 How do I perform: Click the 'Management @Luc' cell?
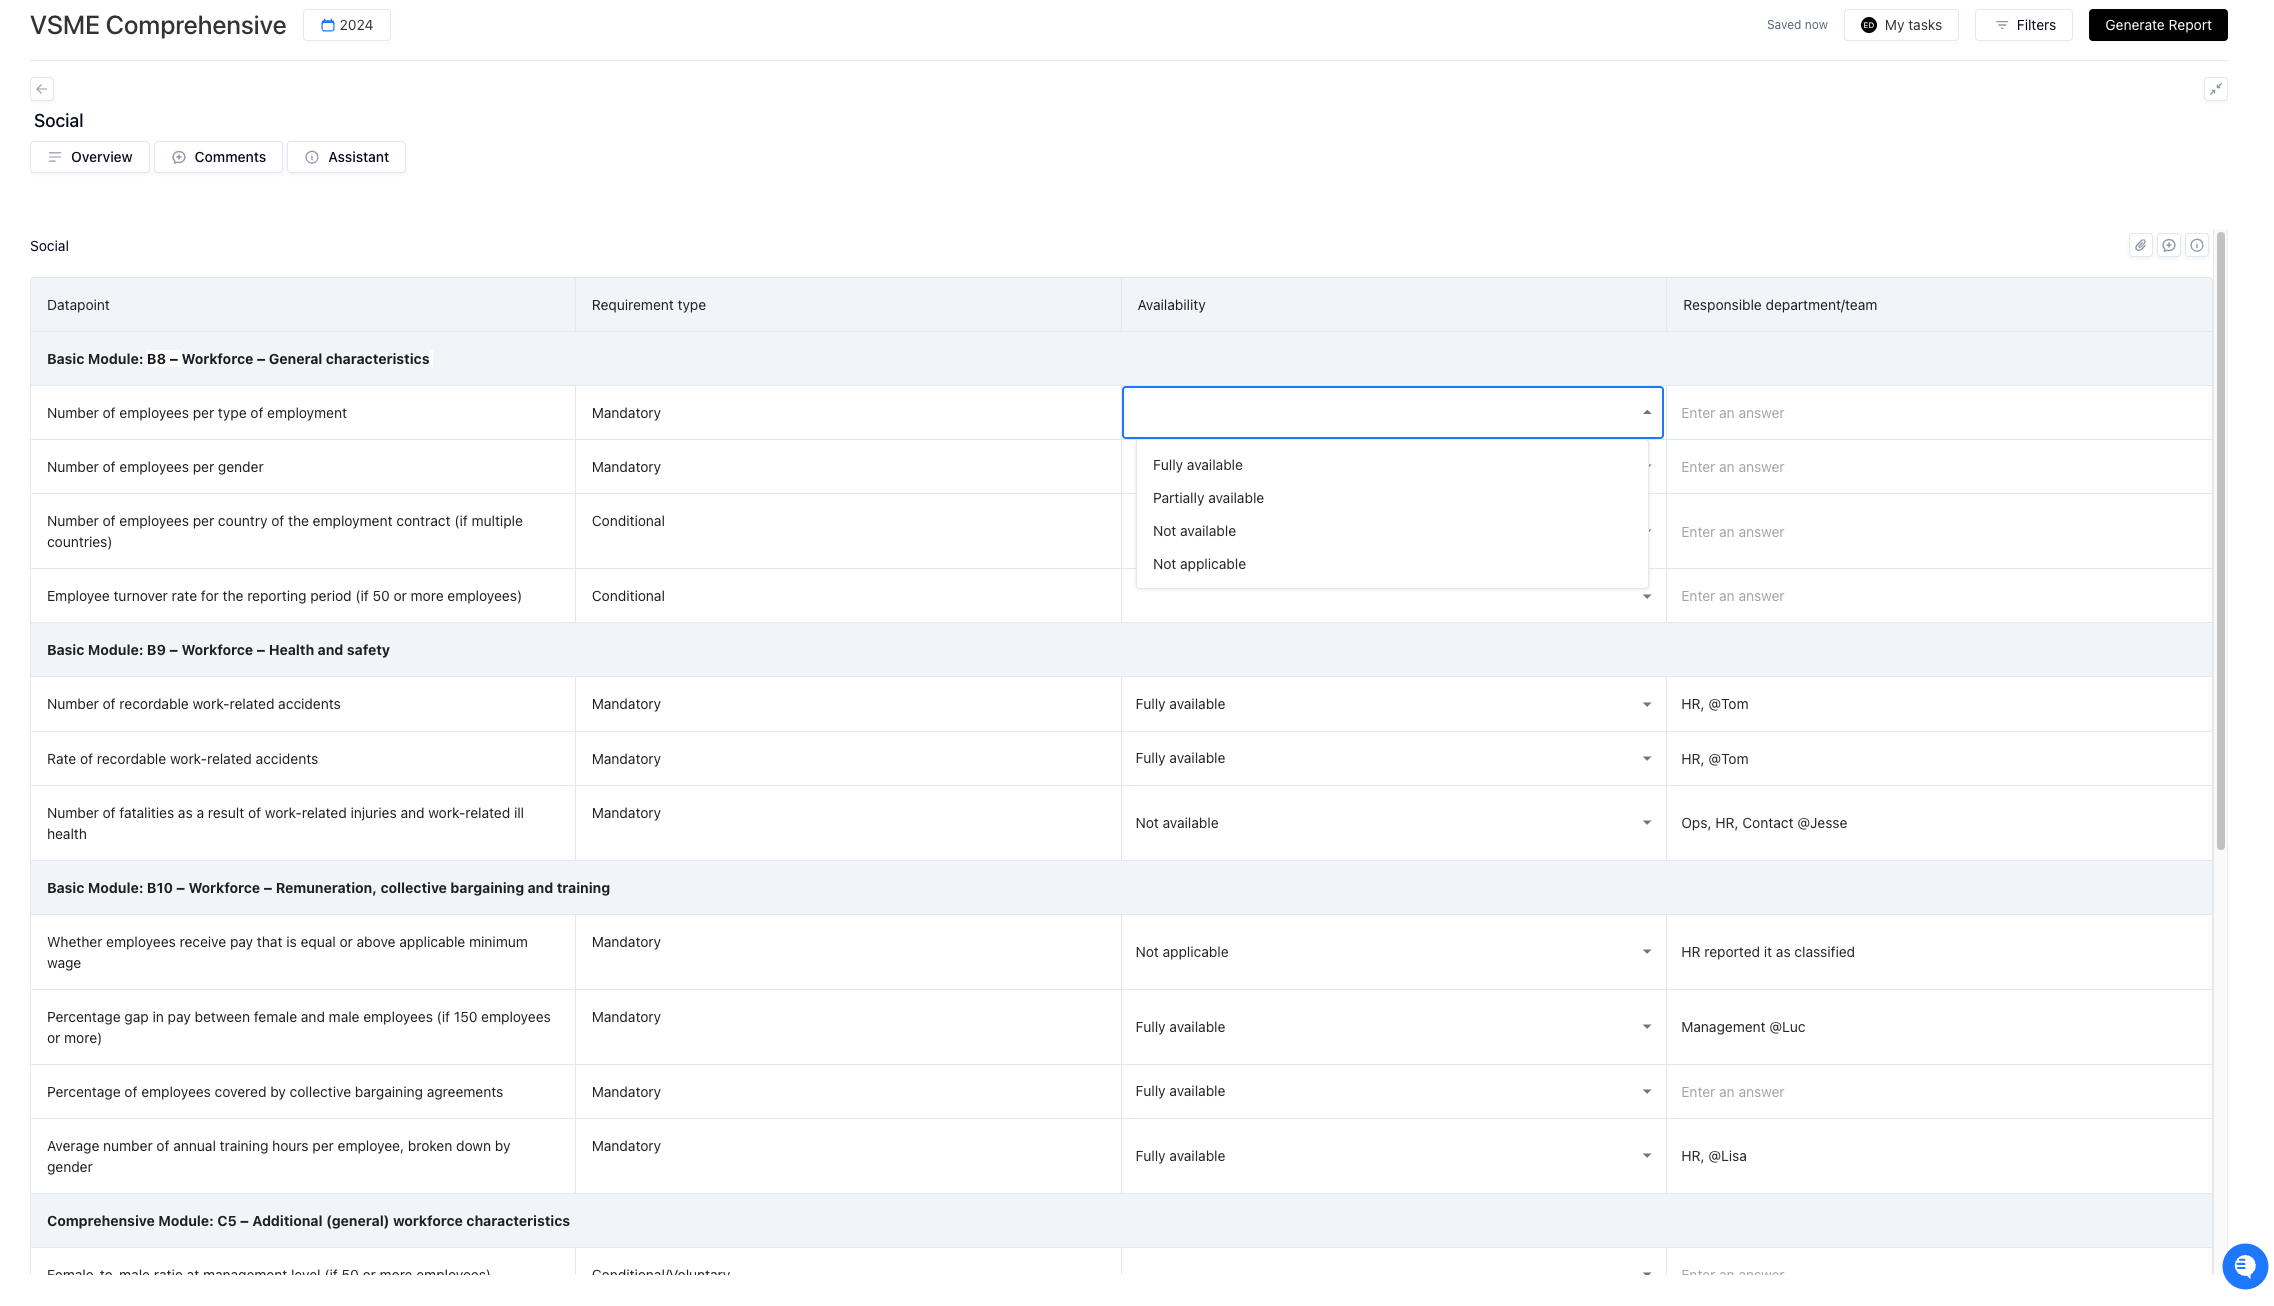pos(1939,1027)
